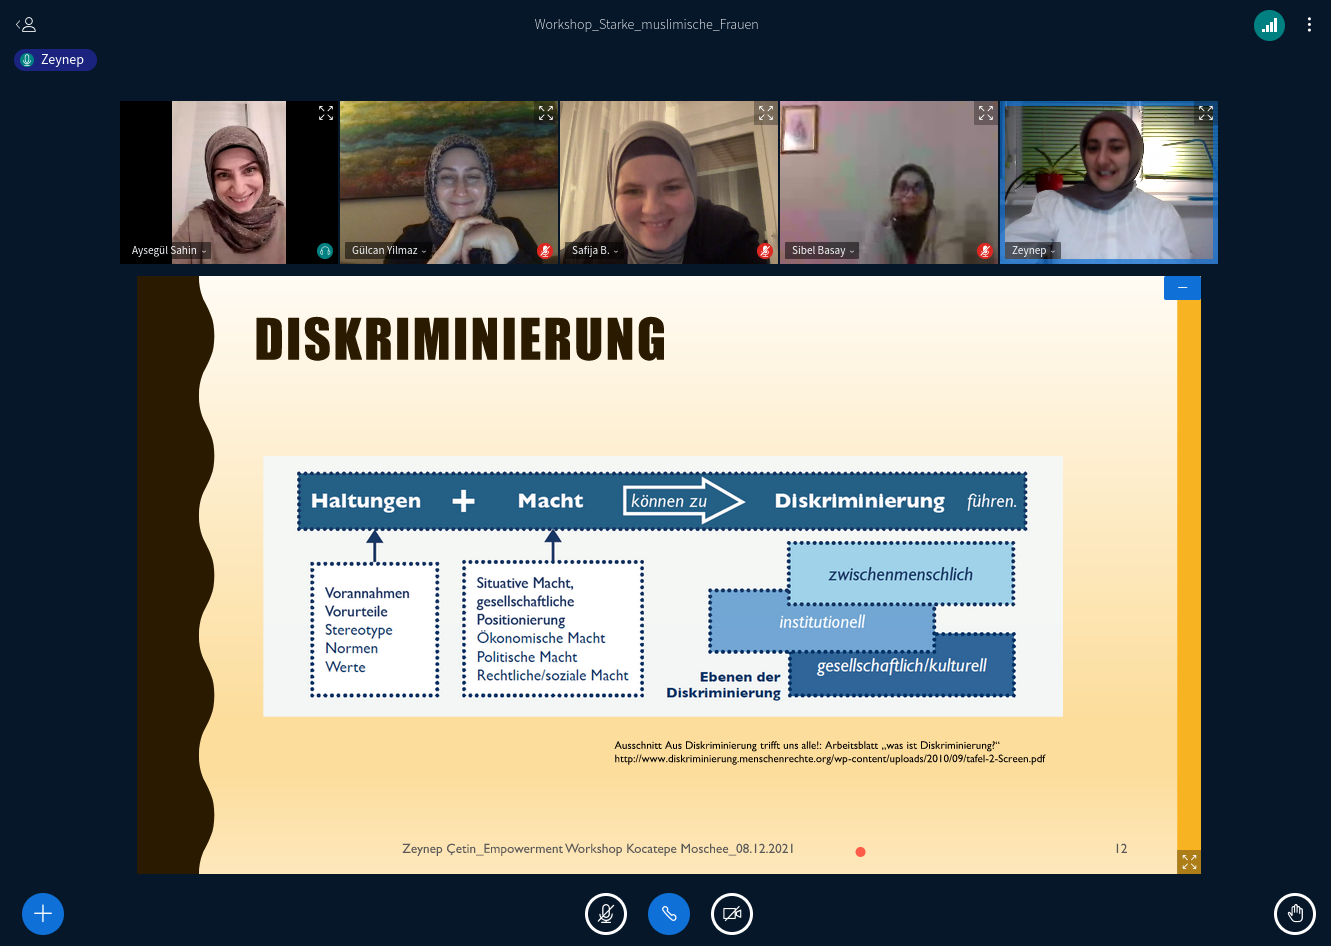Make the presentation fullscreen
The height and width of the screenshot is (946, 1331).
point(1189,861)
